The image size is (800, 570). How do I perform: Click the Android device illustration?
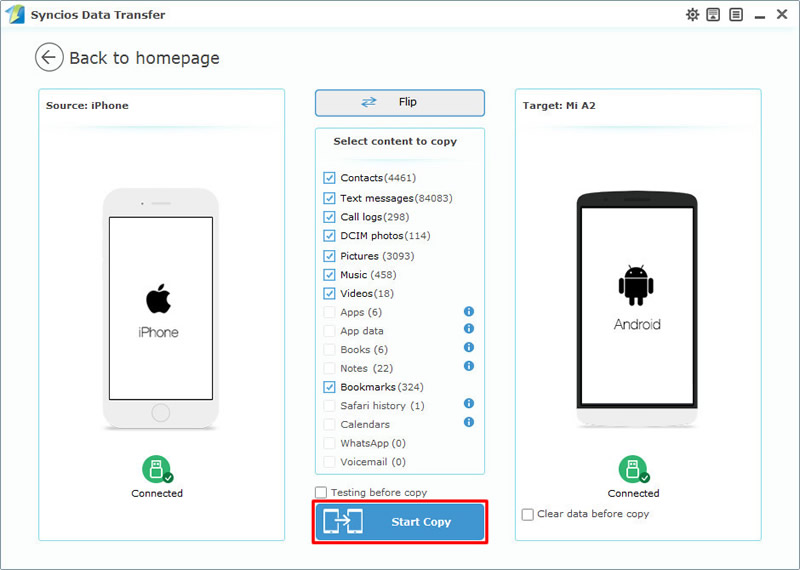(x=637, y=309)
